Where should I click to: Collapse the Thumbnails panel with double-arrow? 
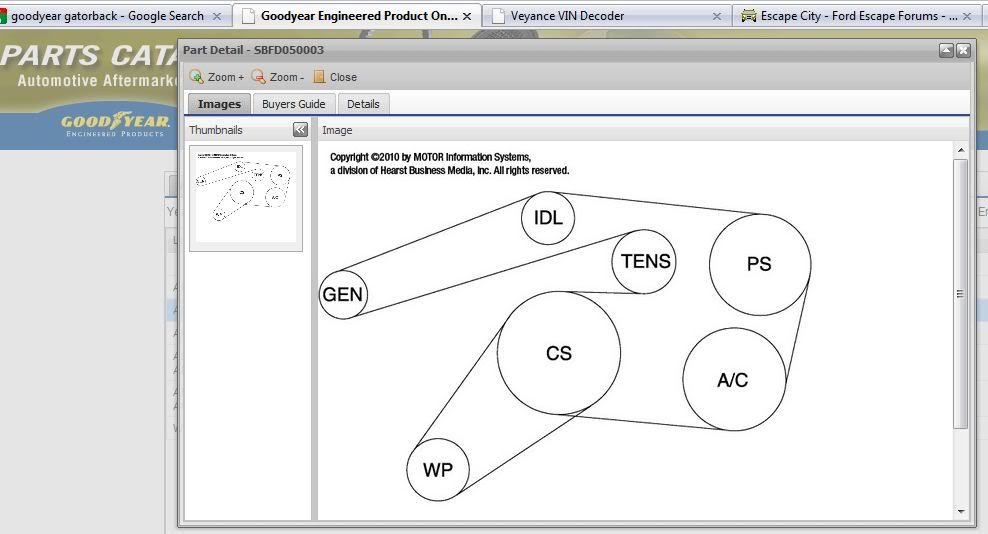tap(301, 130)
